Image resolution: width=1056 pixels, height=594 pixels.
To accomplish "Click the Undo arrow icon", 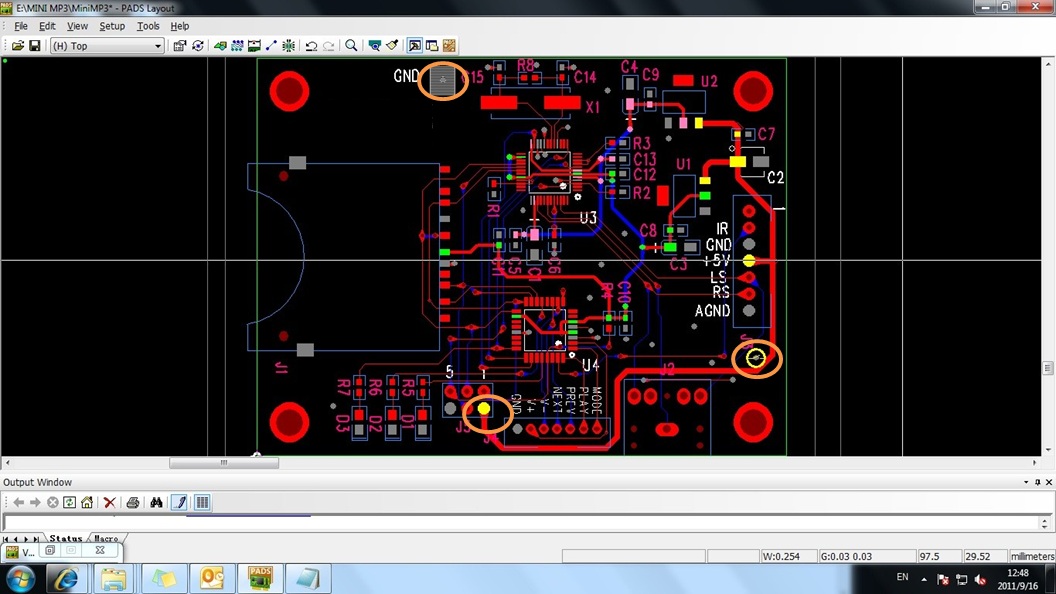I will click(x=311, y=46).
